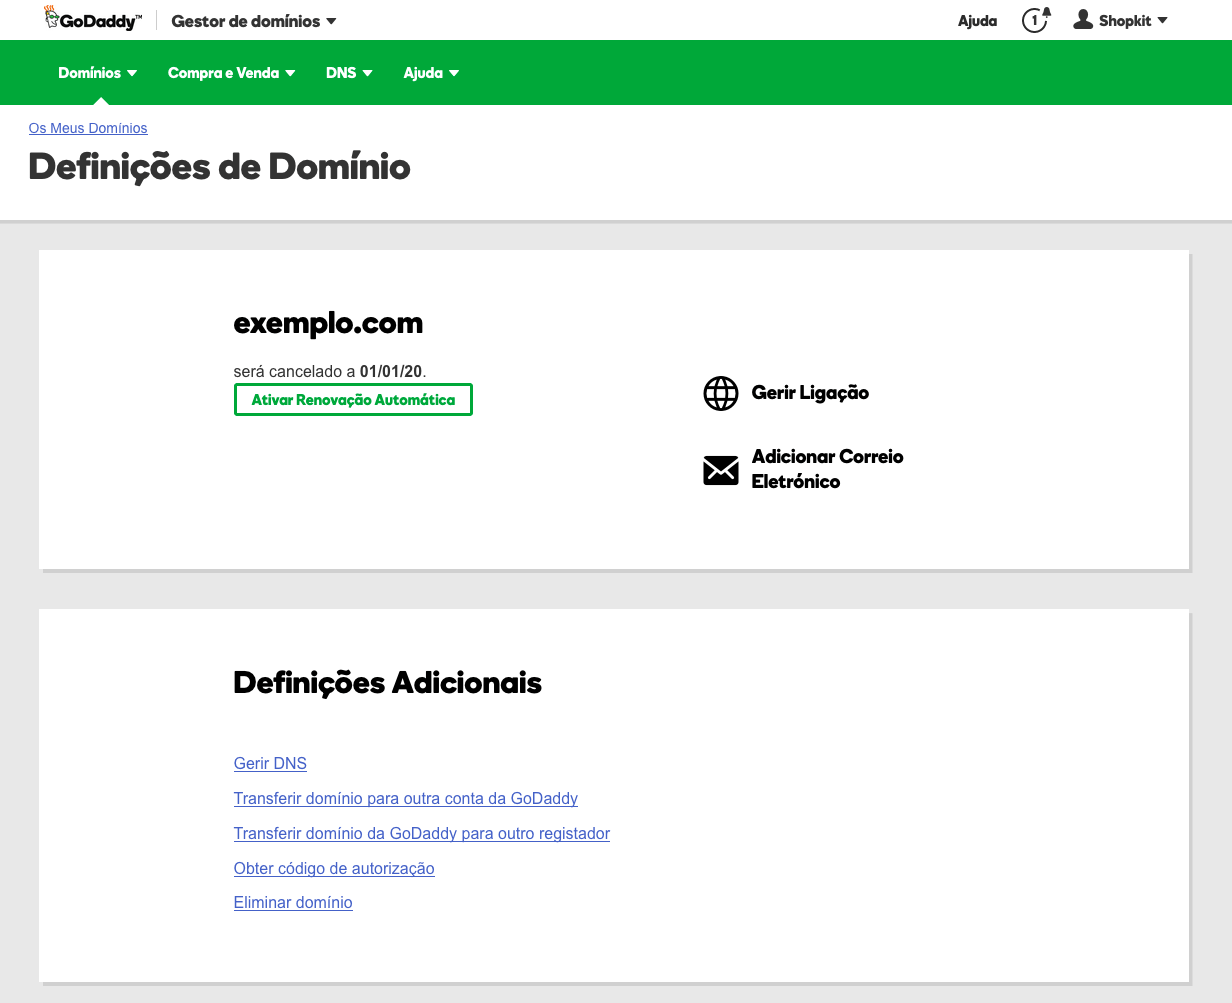The height and width of the screenshot is (1003, 1232).
Task: Click Obter código de autorização link
Action: pyautogui.click(x=334, y=868)
